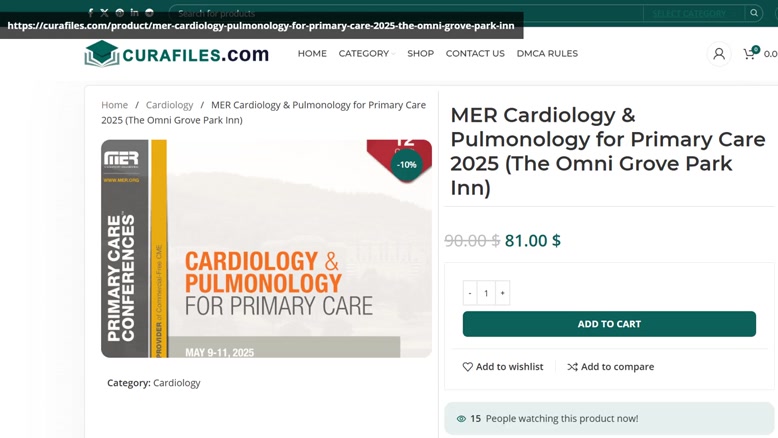
Task: Open the user account icon
Action: tap(719, 54)
